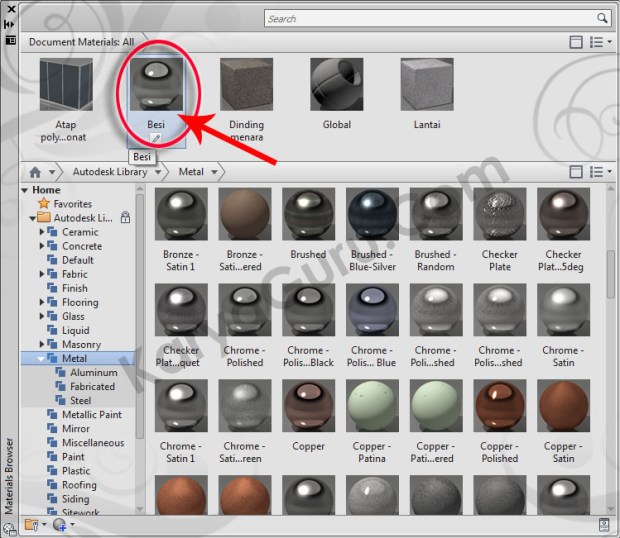Choose the Chrome - Polished material
The width and height of the screenshot is (620, 538).
coord(245,310)
